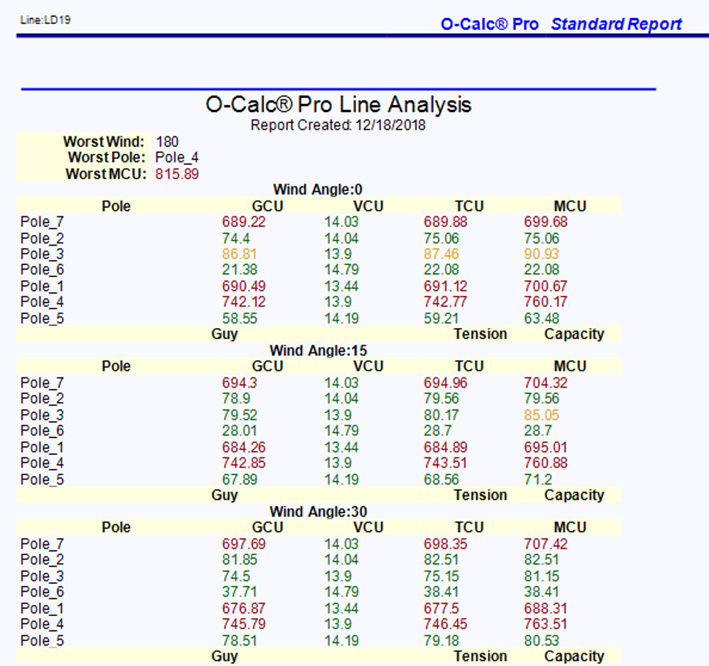Viewport: 709px width, 666px height.
Task: Select MCU value 760.88
Action: pos(545,463)
